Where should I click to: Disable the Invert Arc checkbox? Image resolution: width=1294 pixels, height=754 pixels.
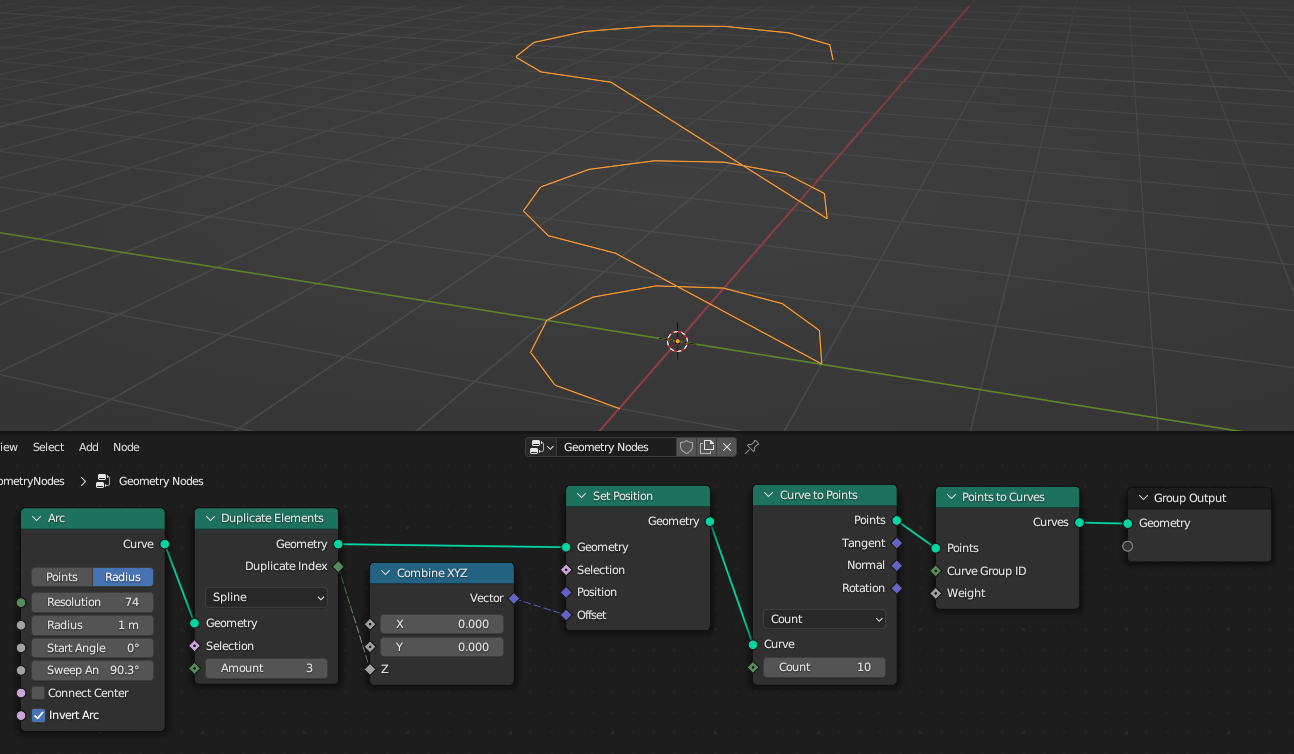(x=38, y=715)
